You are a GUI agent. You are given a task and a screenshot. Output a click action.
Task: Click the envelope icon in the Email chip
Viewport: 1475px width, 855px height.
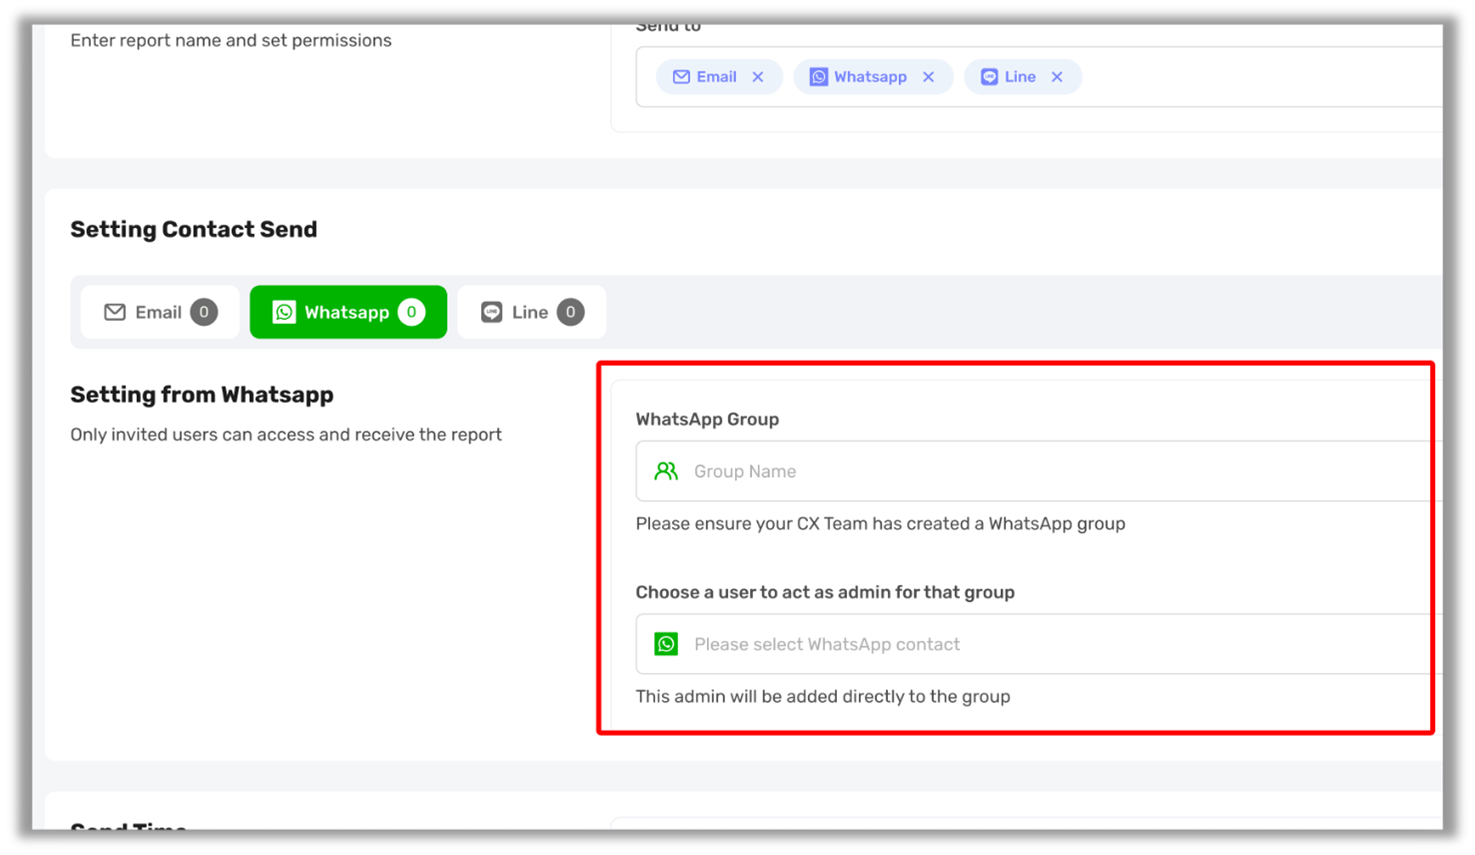click(681, 77)
